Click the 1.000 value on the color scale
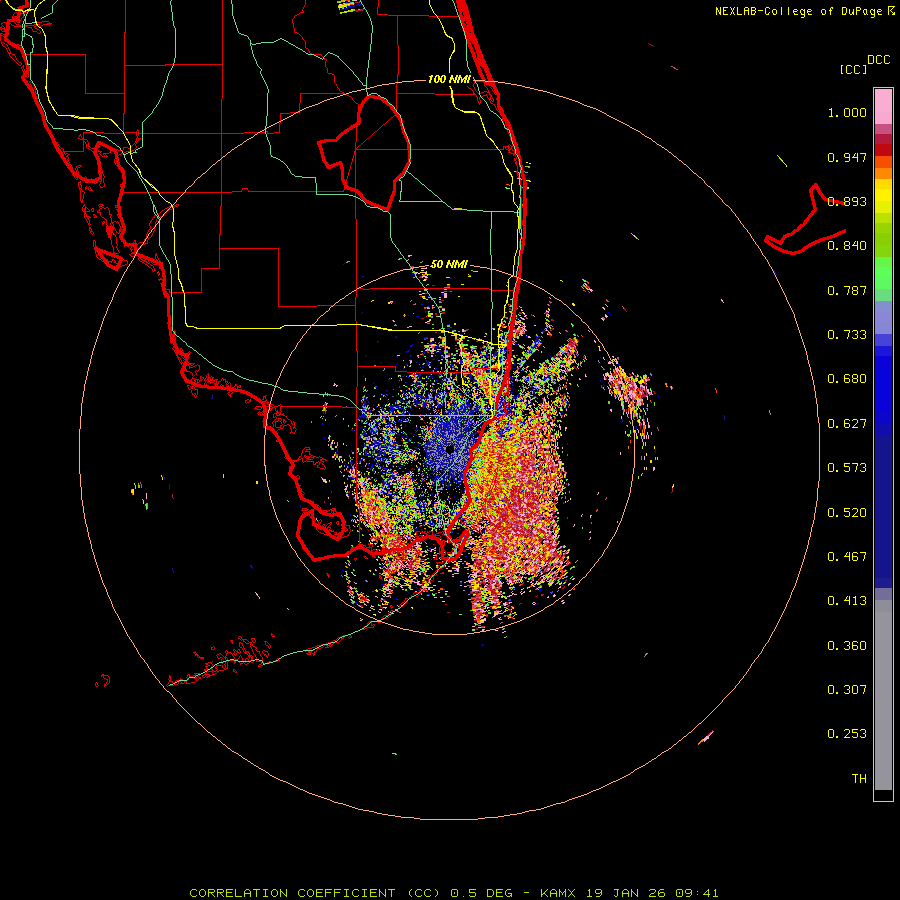The image size is (900, 900). (x=847, y=112)
